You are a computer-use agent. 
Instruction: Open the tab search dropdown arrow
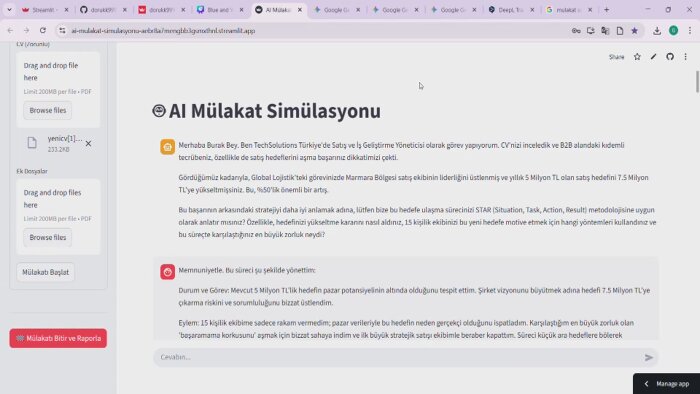pos(9,9)
